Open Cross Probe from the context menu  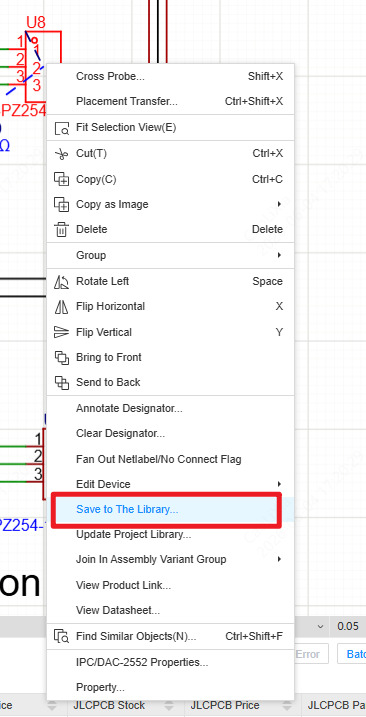coord(170,76)
